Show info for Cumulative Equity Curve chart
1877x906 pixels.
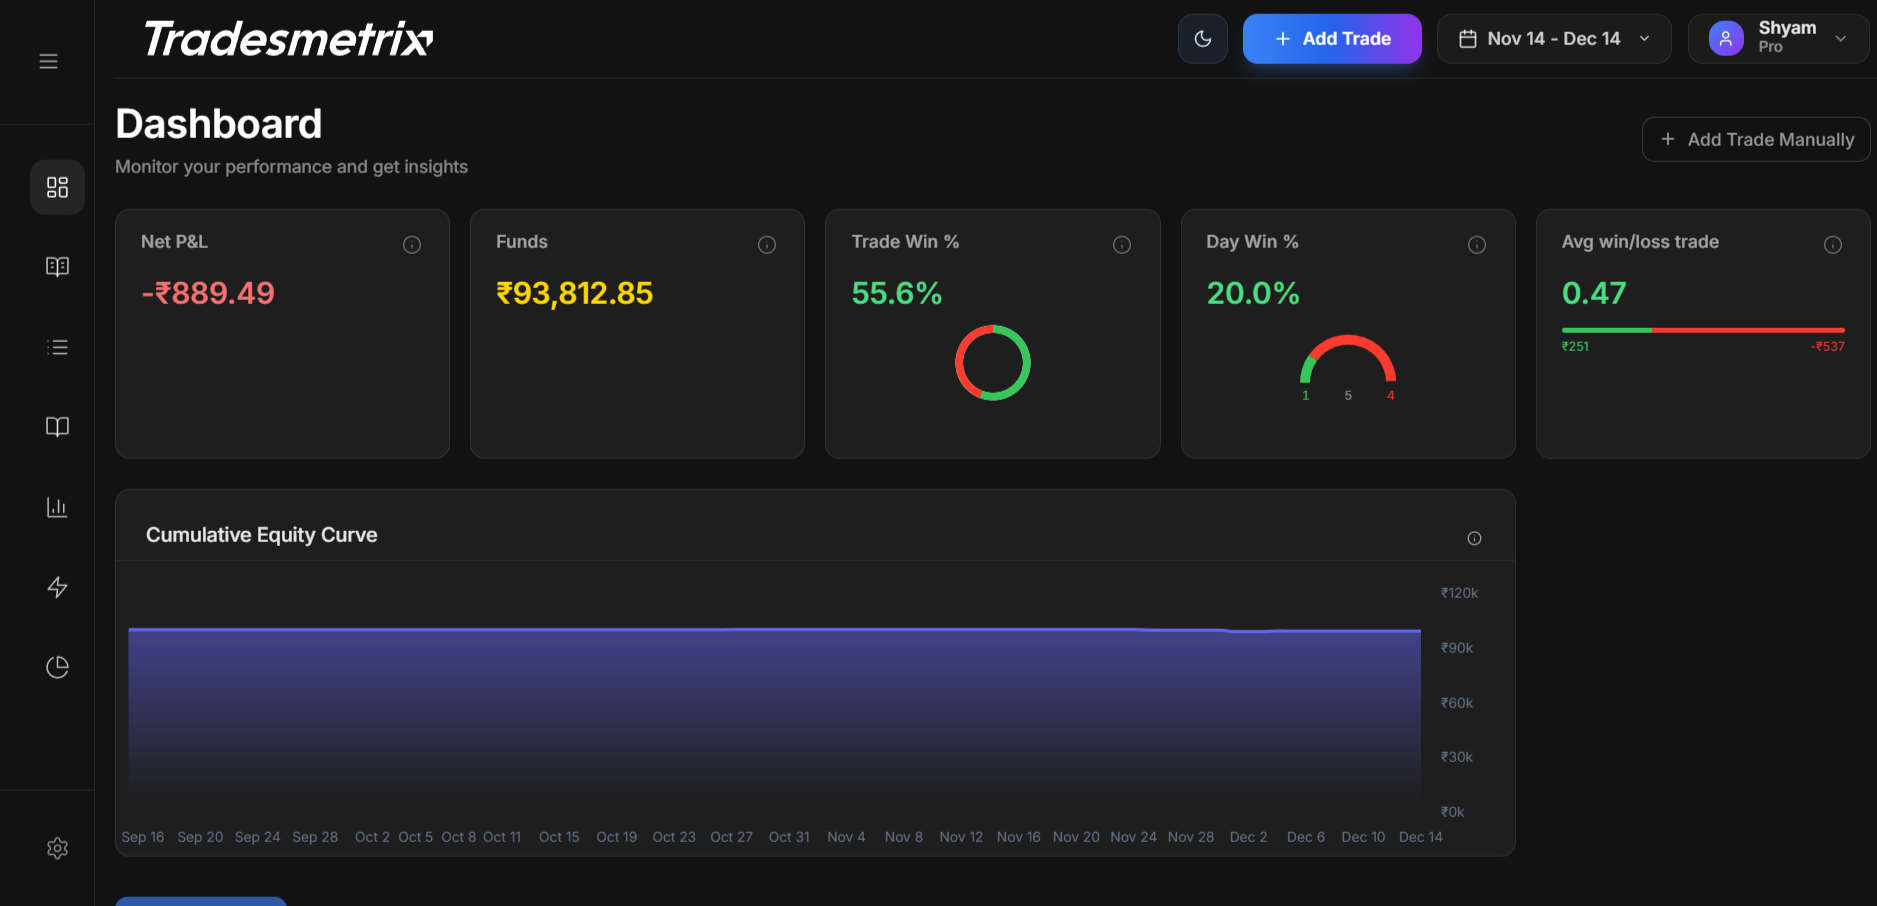[x=1474, y=538]
